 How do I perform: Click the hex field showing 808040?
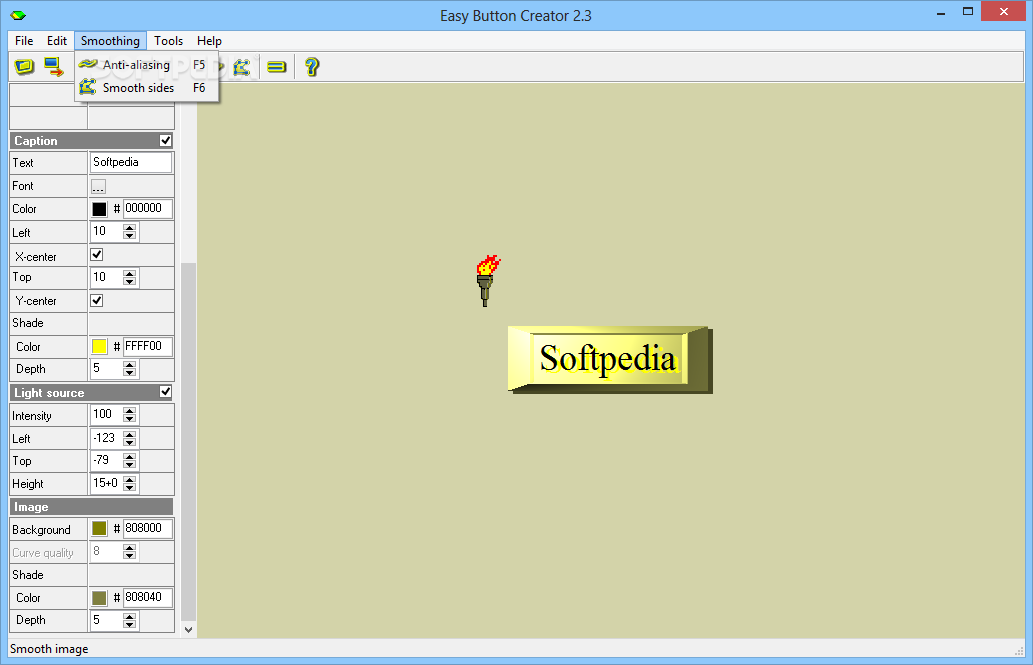point(148,597)
